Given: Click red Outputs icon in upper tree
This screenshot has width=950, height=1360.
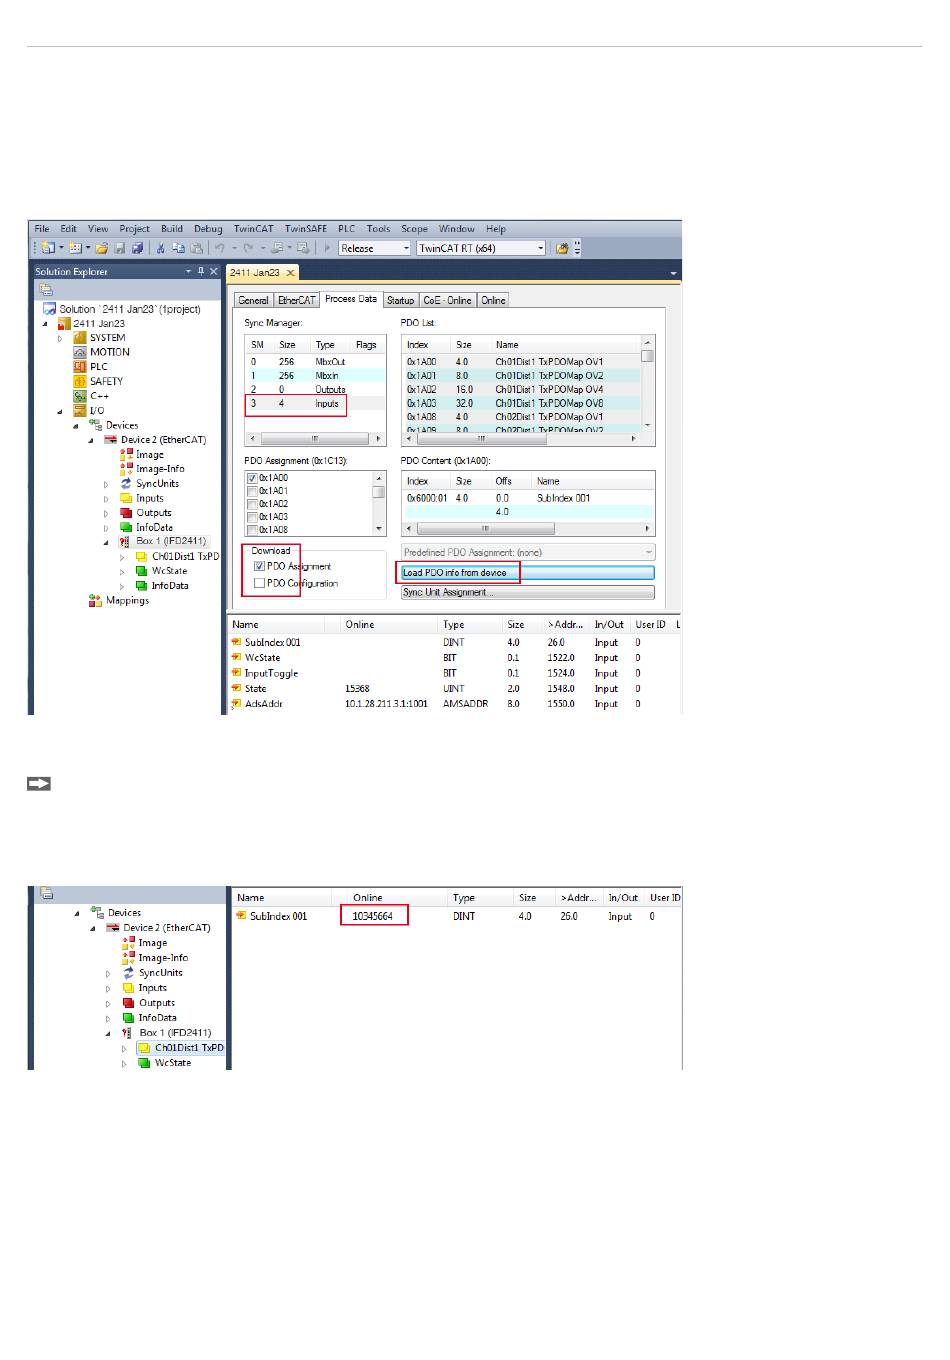Looking at the screenshot, I should (126, 513).
